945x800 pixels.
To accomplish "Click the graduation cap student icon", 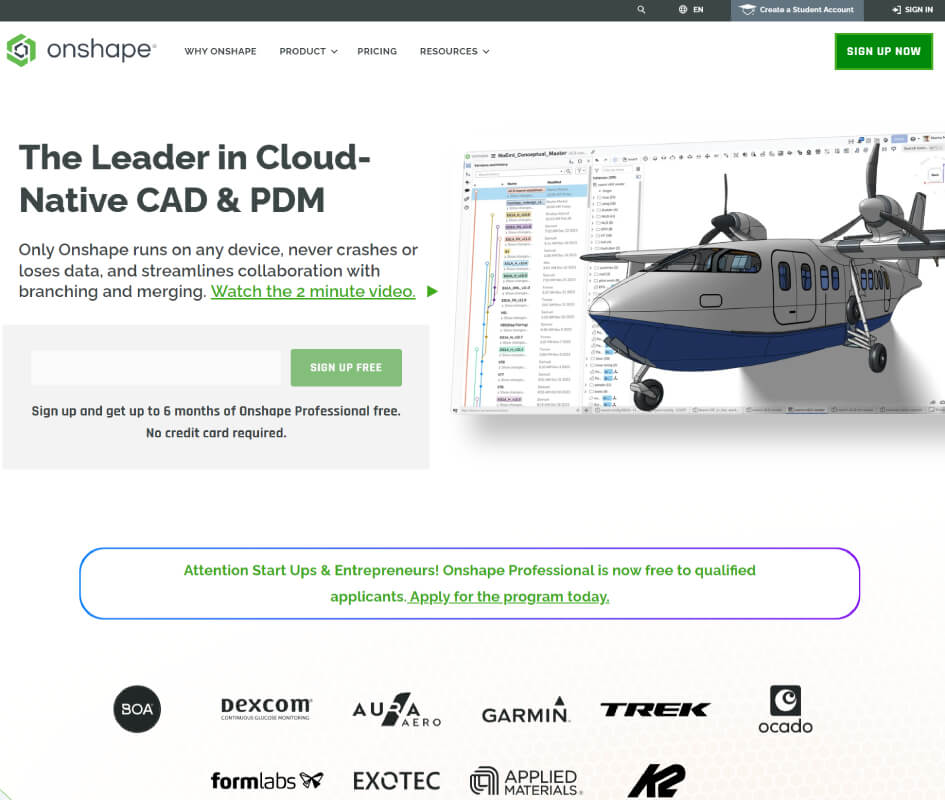I will 747,10.
